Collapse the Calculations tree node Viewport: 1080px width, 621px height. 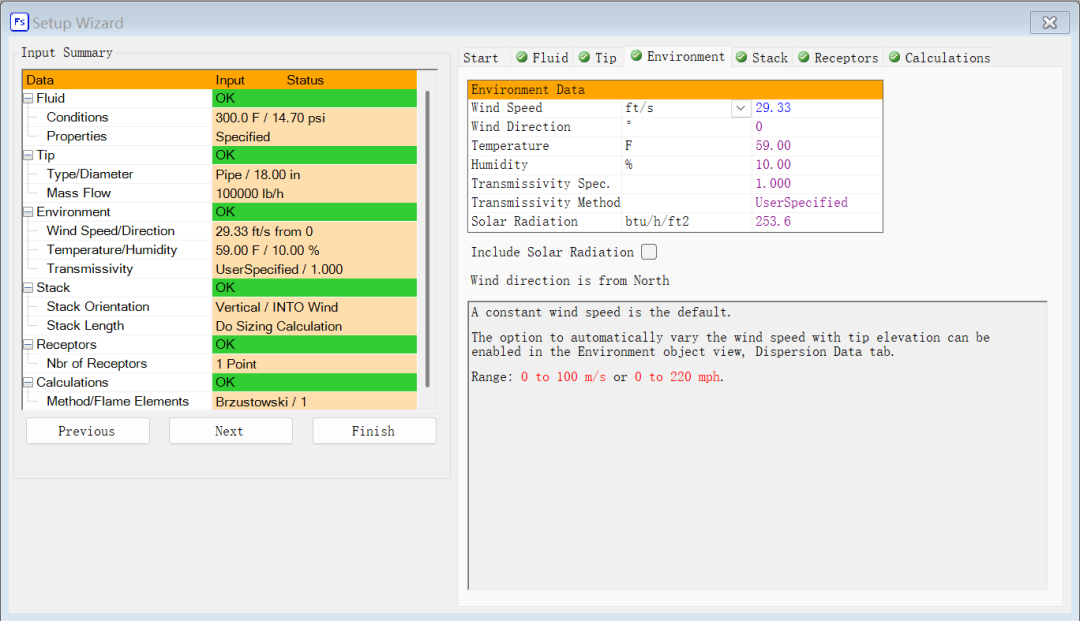[28, 382]
